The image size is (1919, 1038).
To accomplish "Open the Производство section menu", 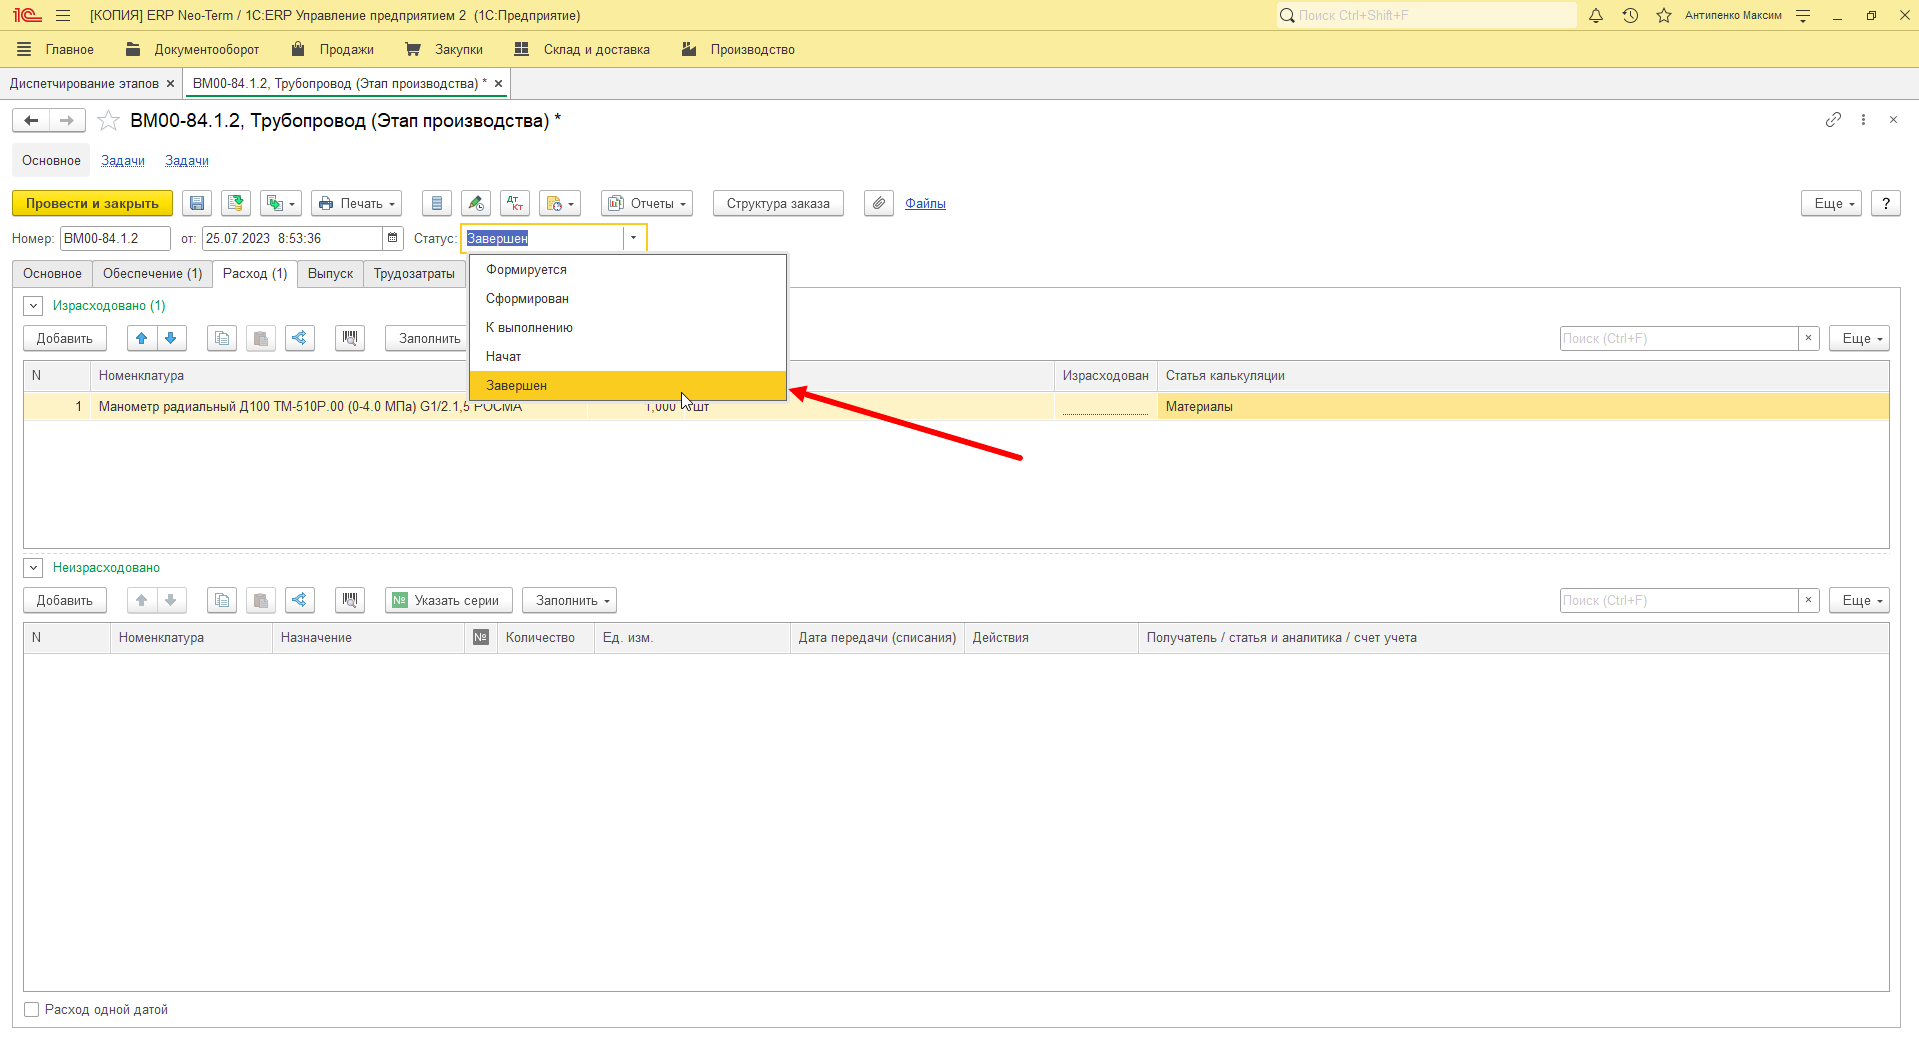I will (x=738, y=49).
